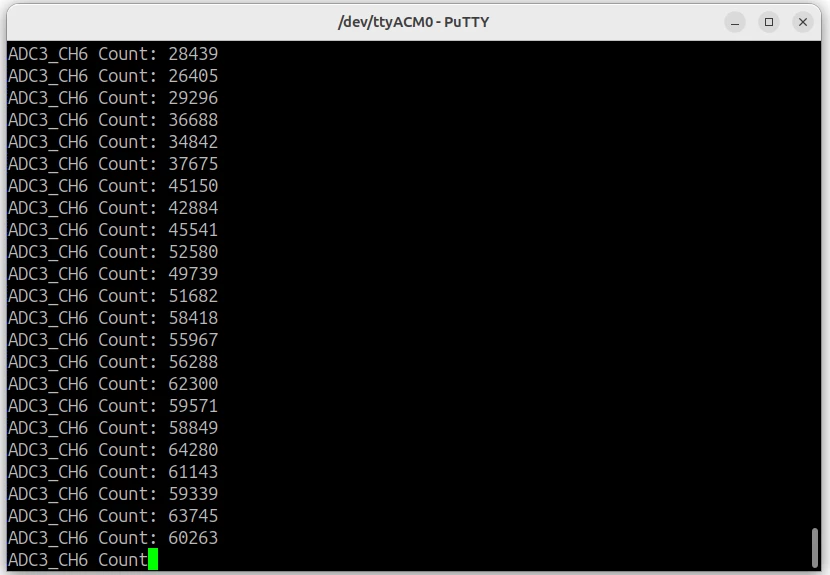Click the line with count 59571

point(113,406)
